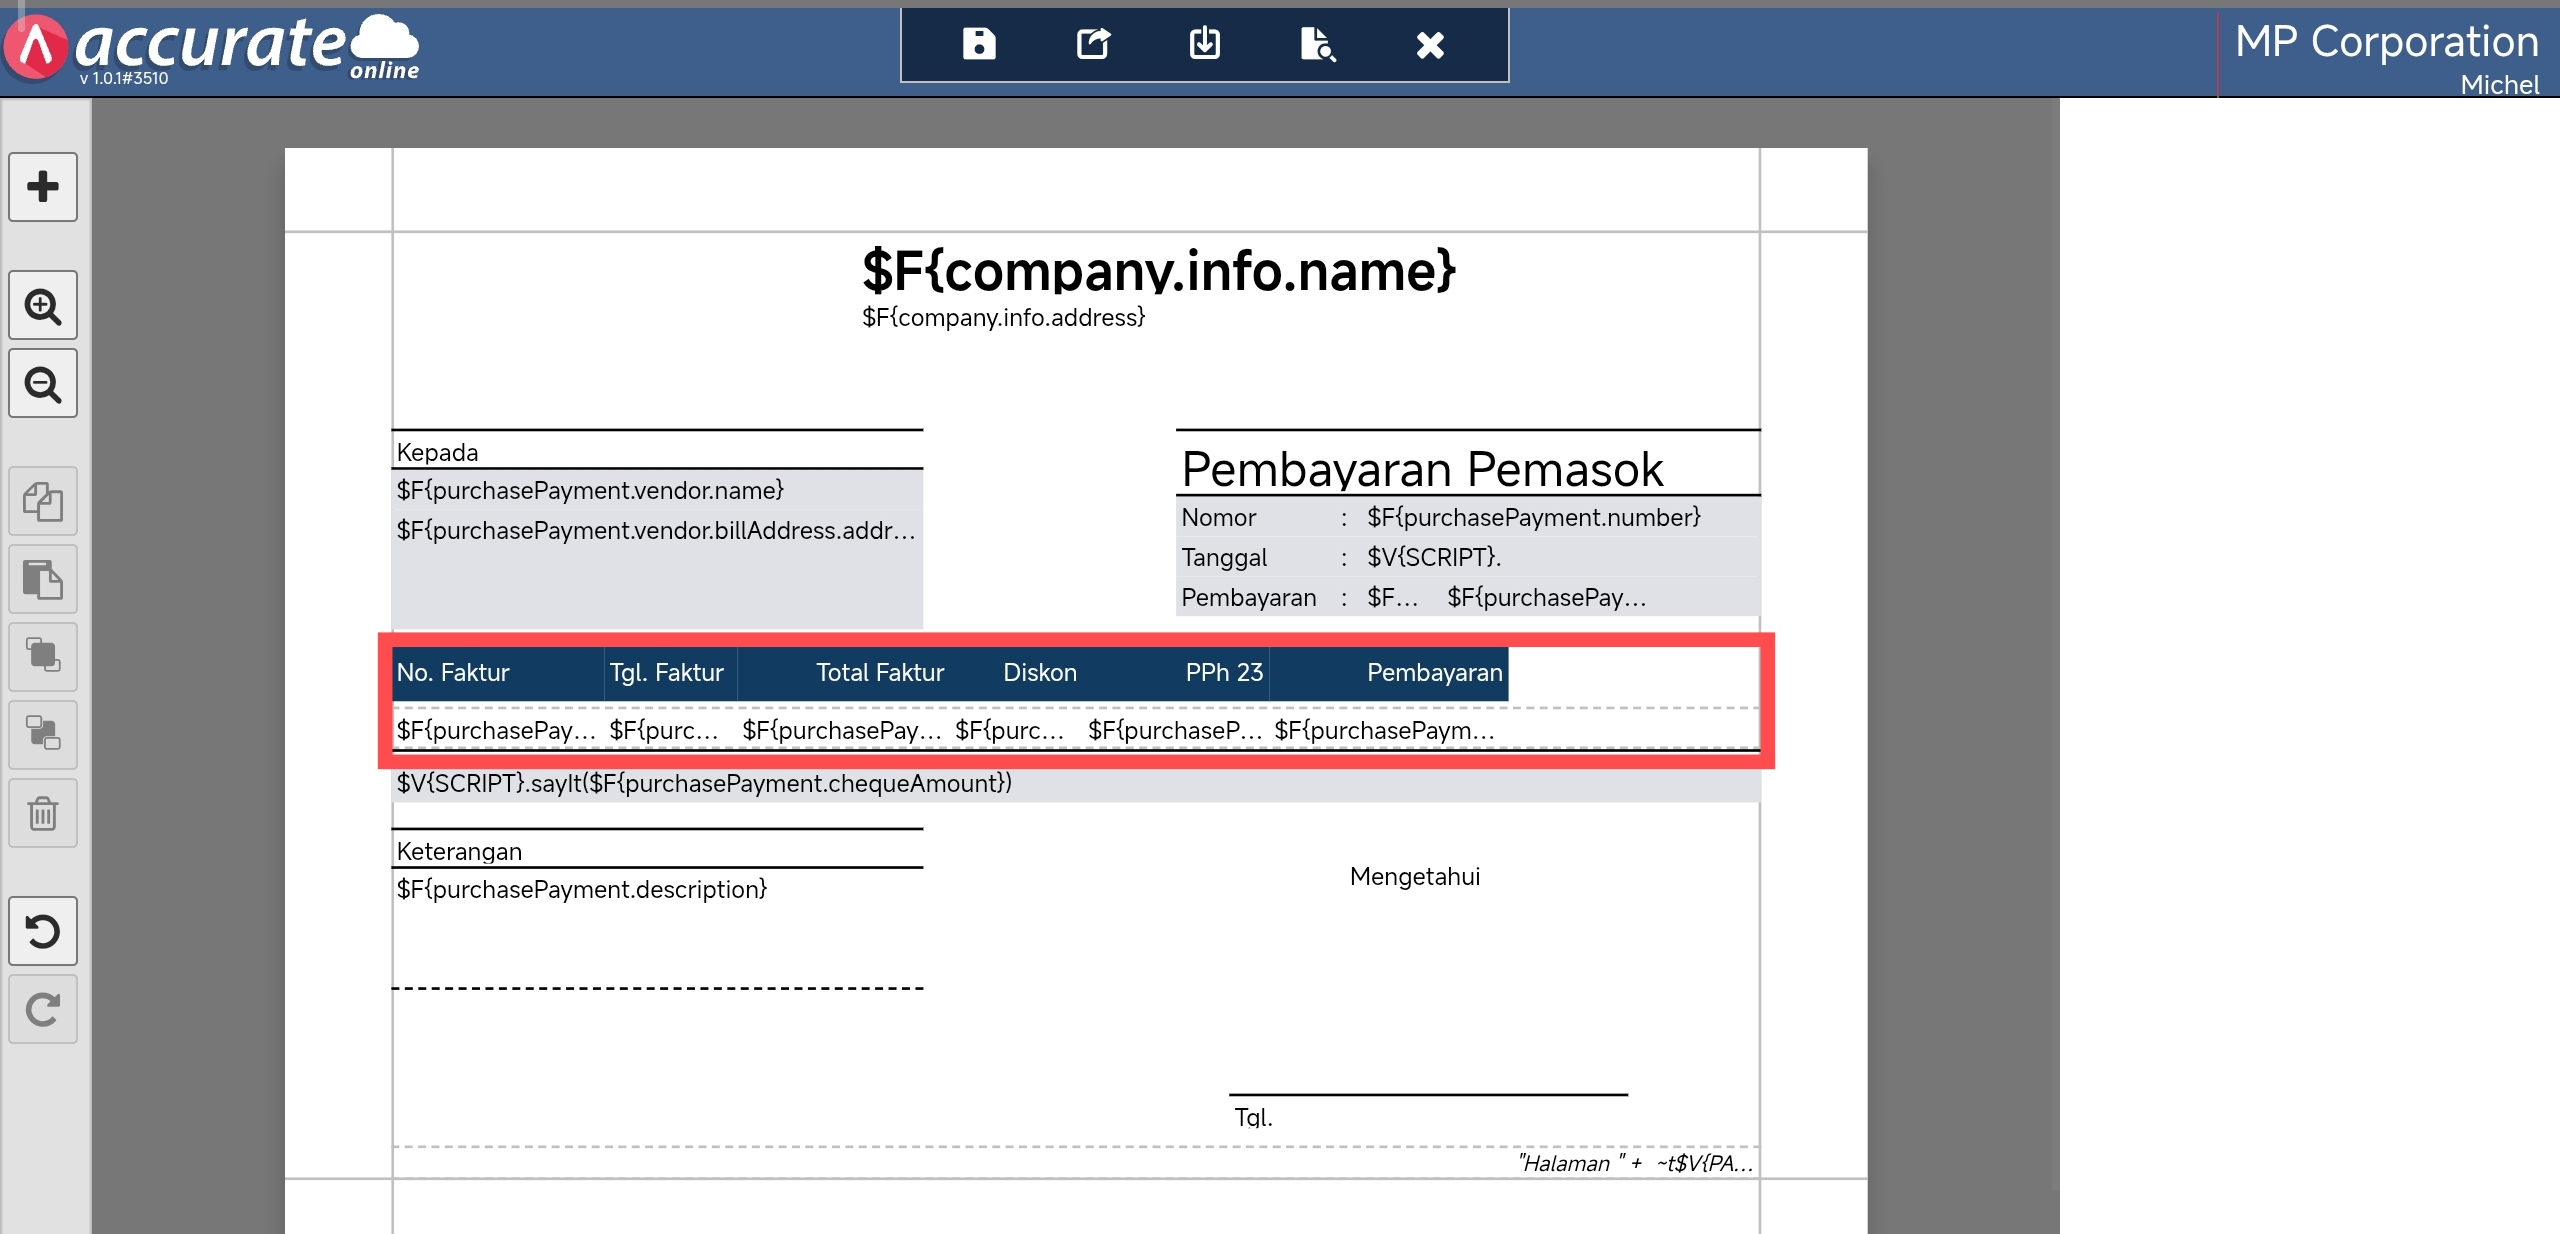Click the import download icon in toolbar
This screenshot has width=2560, height=1234.
1205,44
